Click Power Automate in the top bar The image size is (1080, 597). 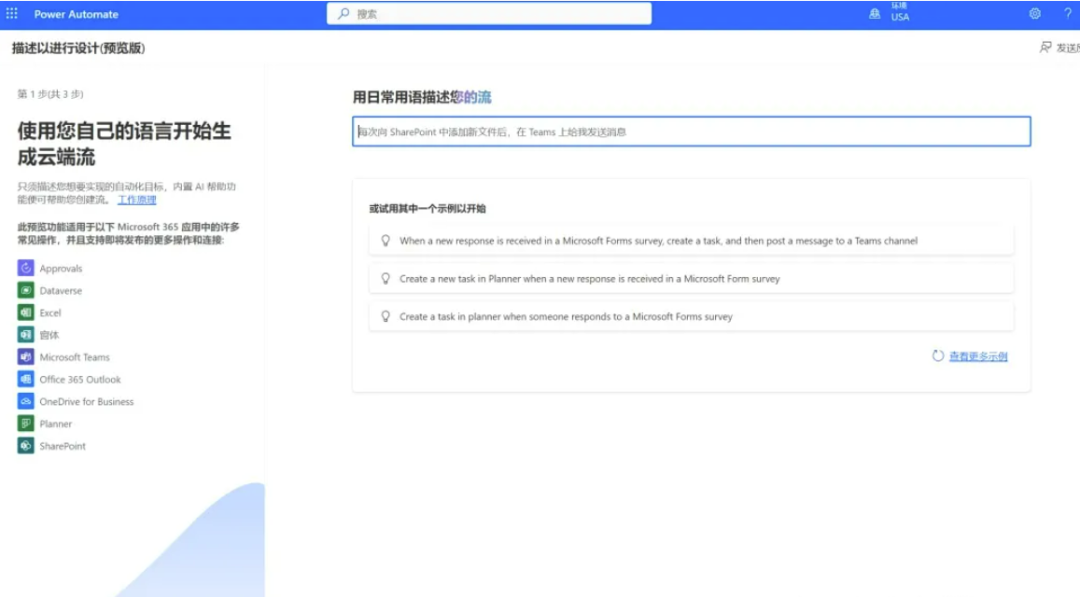76,13
